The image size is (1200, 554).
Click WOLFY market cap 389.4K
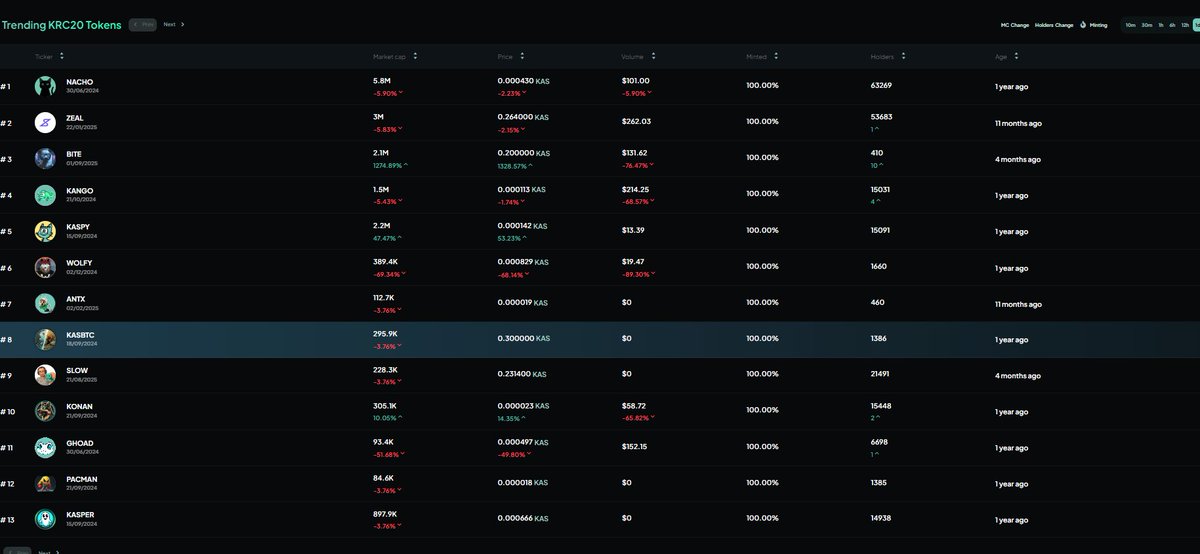click(386, 261)
